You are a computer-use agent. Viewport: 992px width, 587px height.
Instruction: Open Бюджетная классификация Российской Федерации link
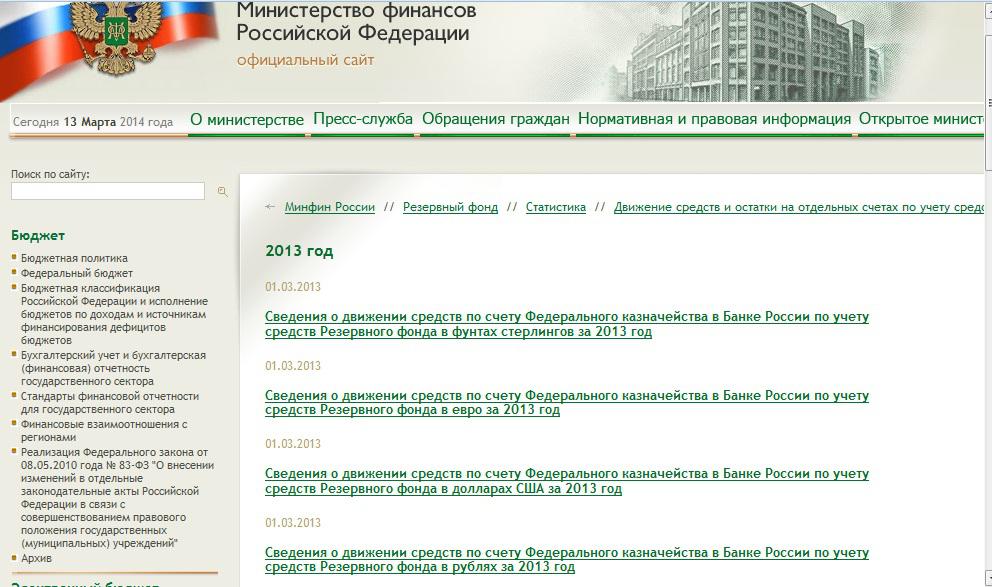pyautogui.click(x=114, y=314)
